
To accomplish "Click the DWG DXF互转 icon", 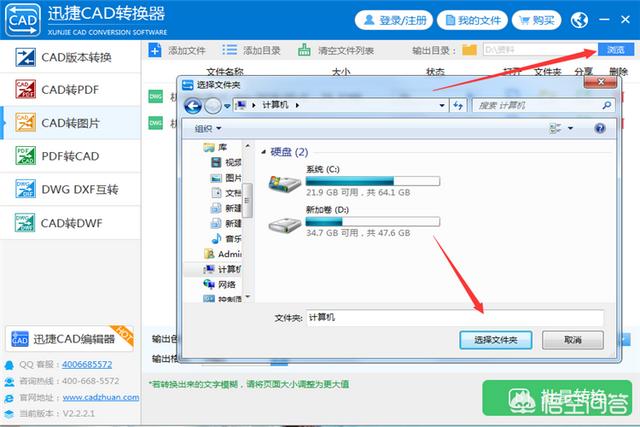I will pyautogui.click(x=25, y=189).
